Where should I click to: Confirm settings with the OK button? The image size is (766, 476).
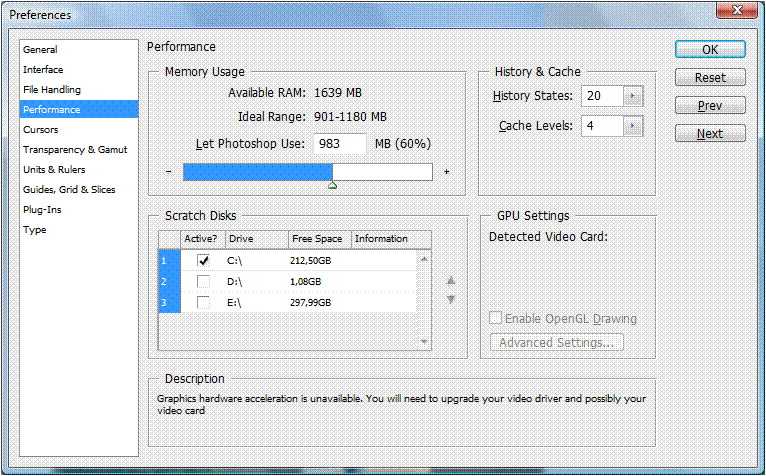pos(710,49)
